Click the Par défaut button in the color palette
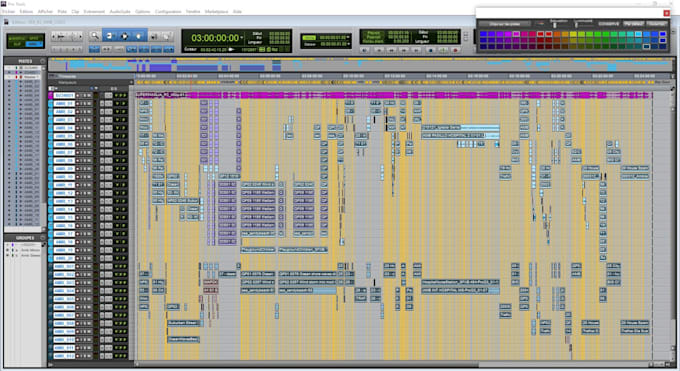Viewport: 680px width, 371px height. [x=633, y=23]
